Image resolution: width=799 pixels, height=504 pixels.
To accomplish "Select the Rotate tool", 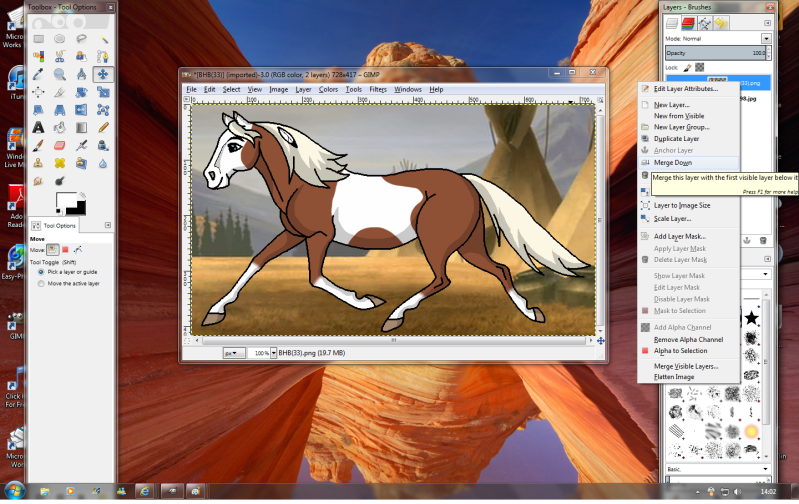I will (81, 92).
